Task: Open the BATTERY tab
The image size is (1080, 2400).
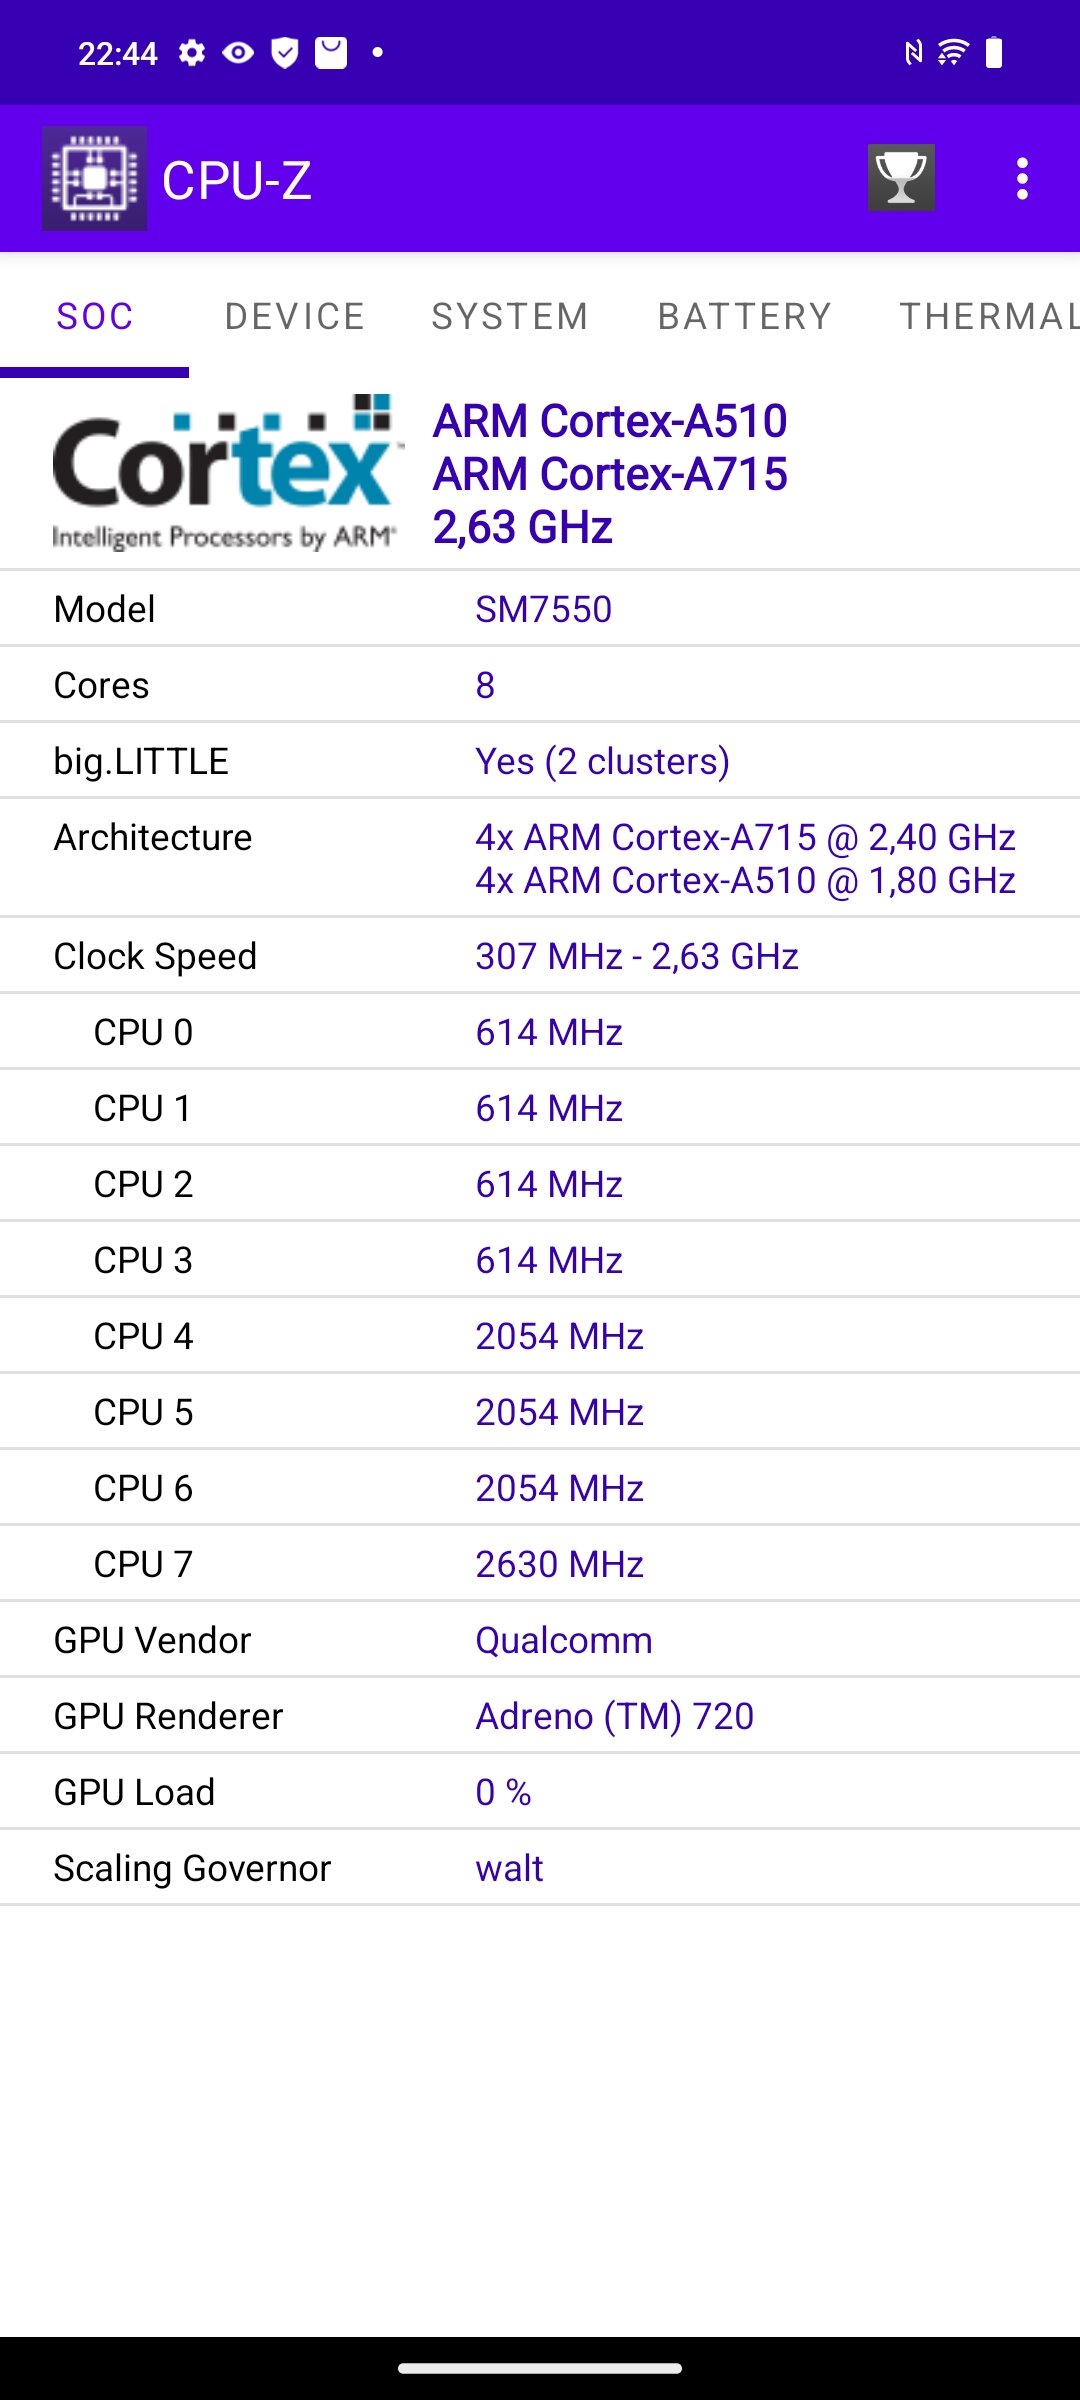Action: coord(744,316)
